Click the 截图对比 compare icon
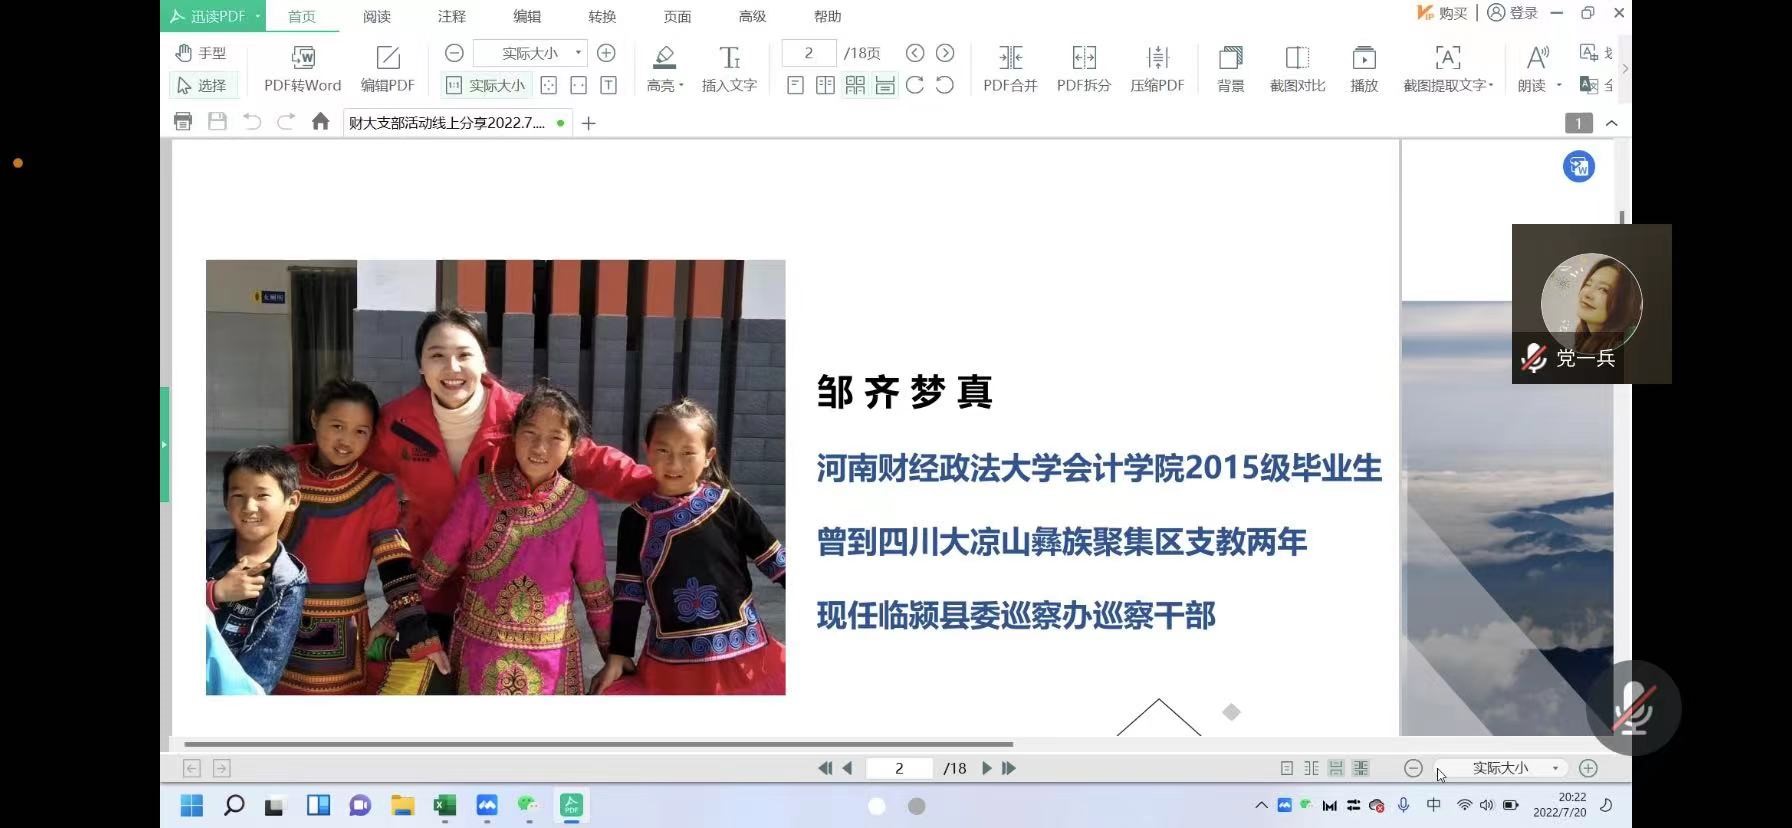The width and height of the screenshot is (1792, 828). tap(1297, 68)
